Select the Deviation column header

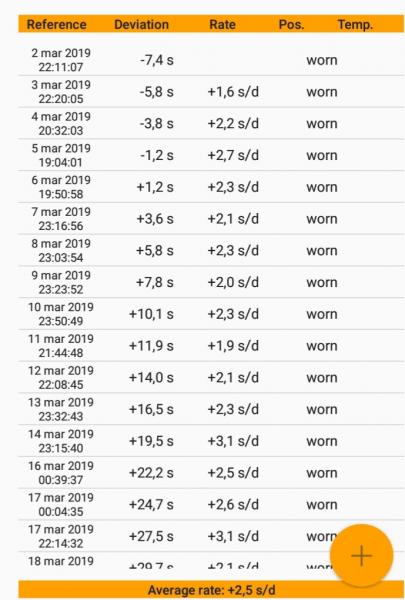(141, 24)
